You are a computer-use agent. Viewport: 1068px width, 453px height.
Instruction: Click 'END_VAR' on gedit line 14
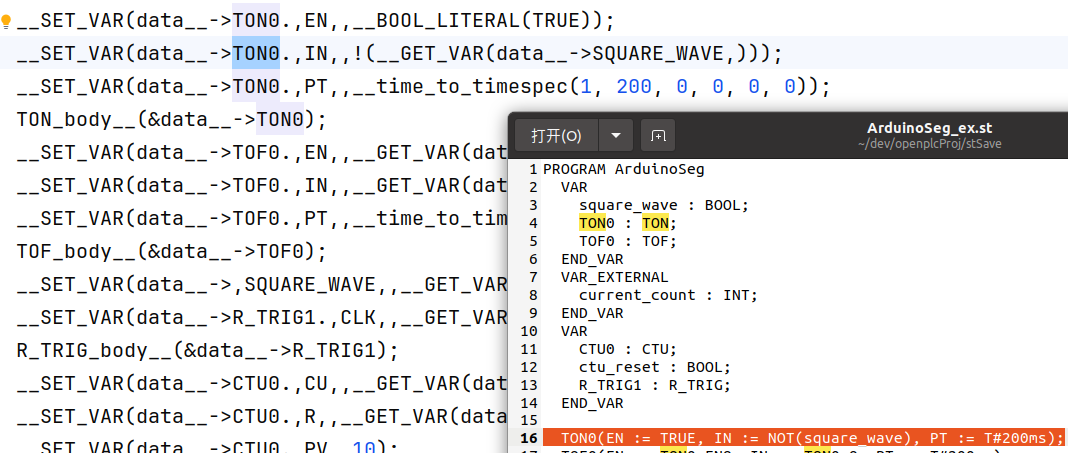tap(592, 403)
